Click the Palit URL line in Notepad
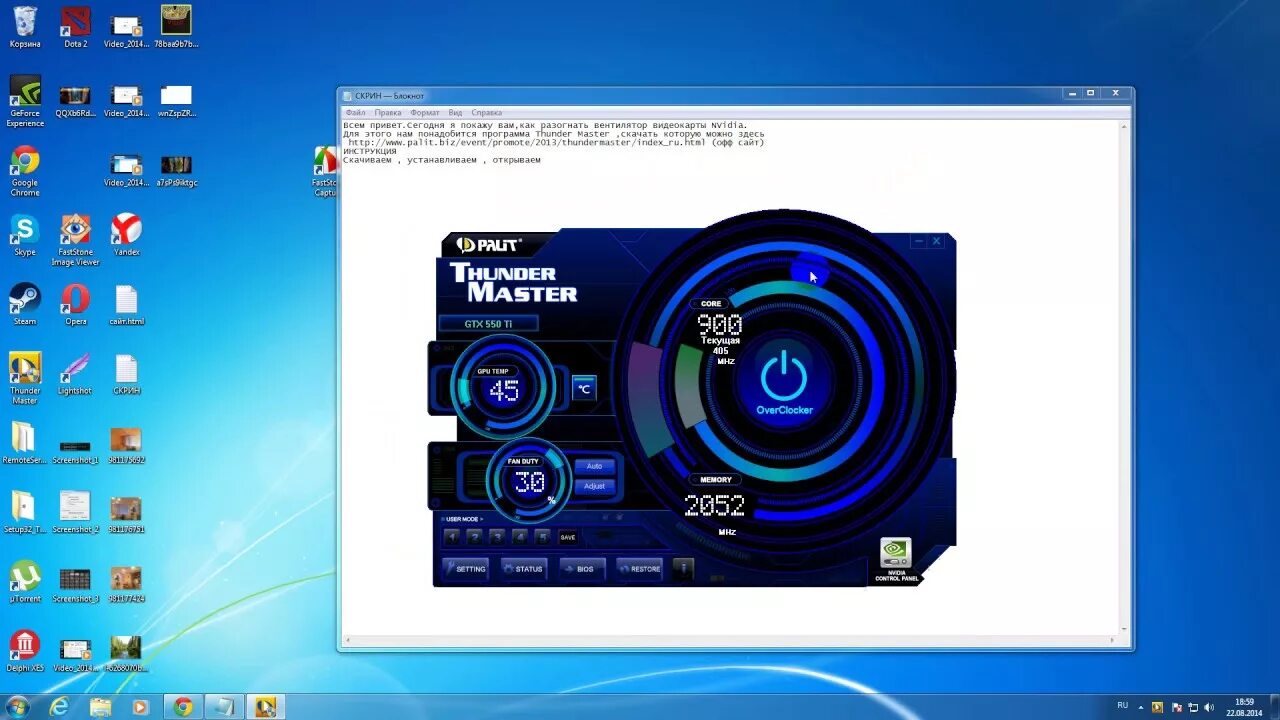 (556, 143)
